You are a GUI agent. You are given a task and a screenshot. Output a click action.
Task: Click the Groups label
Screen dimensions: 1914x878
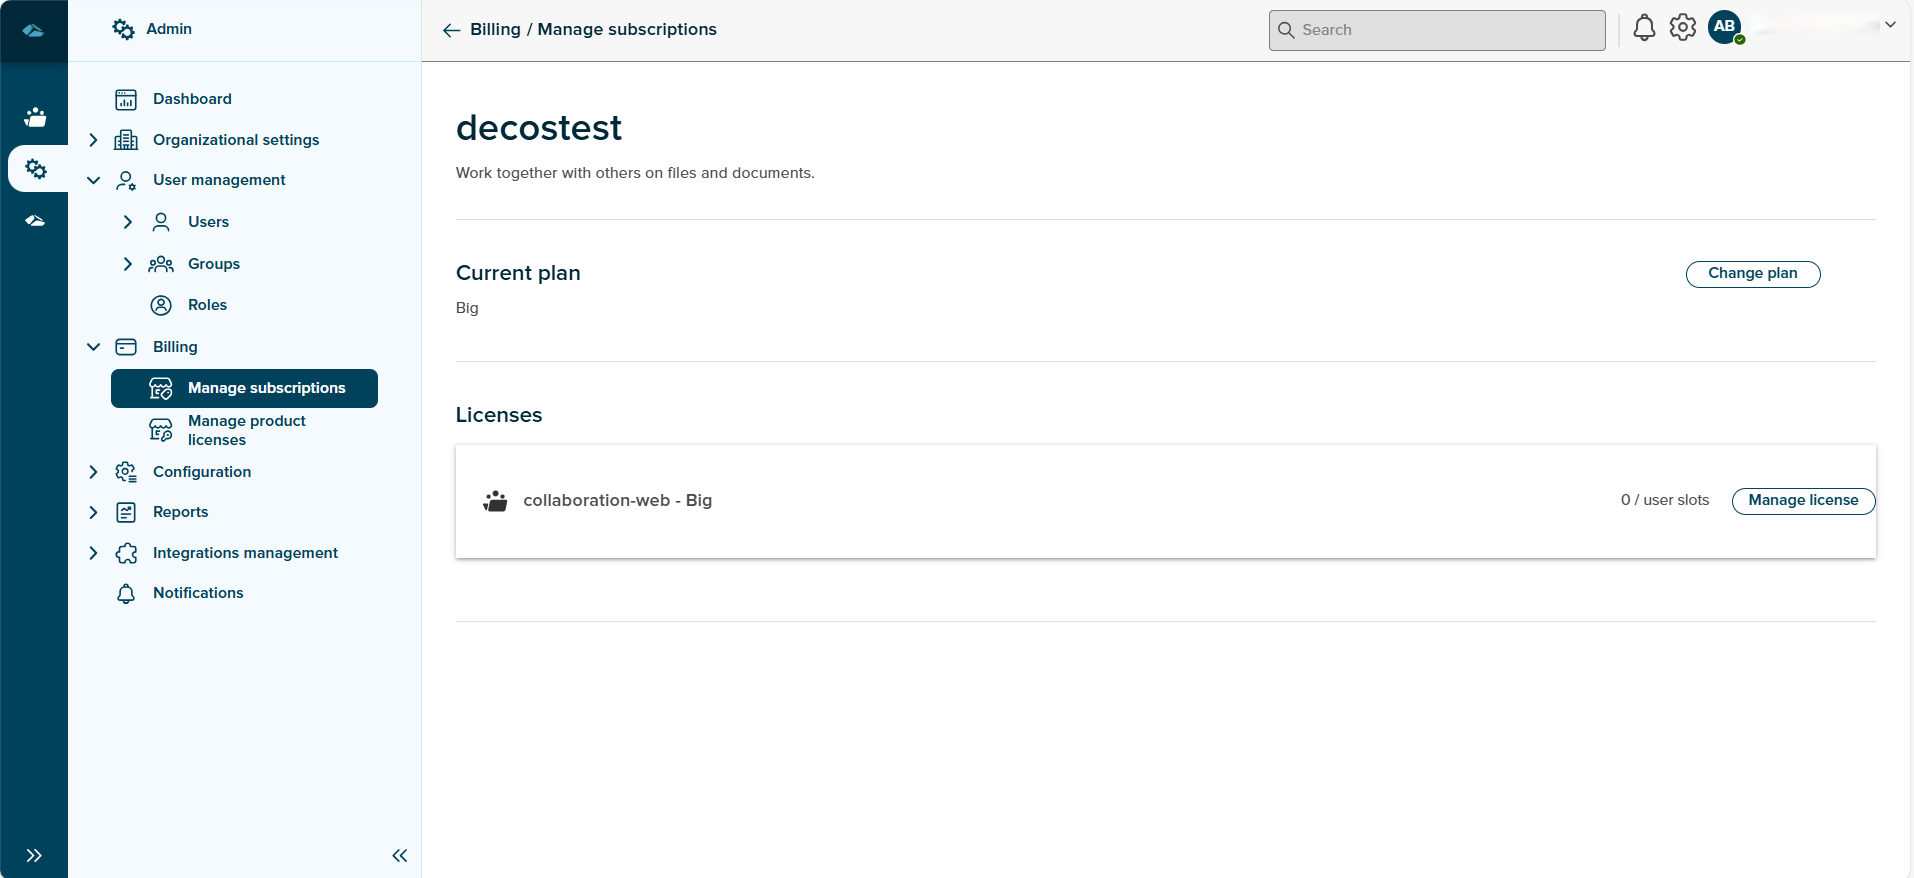point(214,264)
